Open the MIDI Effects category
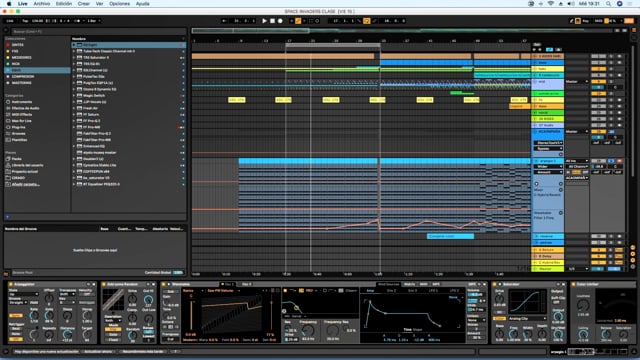640x360 pixels. point(19,115)
